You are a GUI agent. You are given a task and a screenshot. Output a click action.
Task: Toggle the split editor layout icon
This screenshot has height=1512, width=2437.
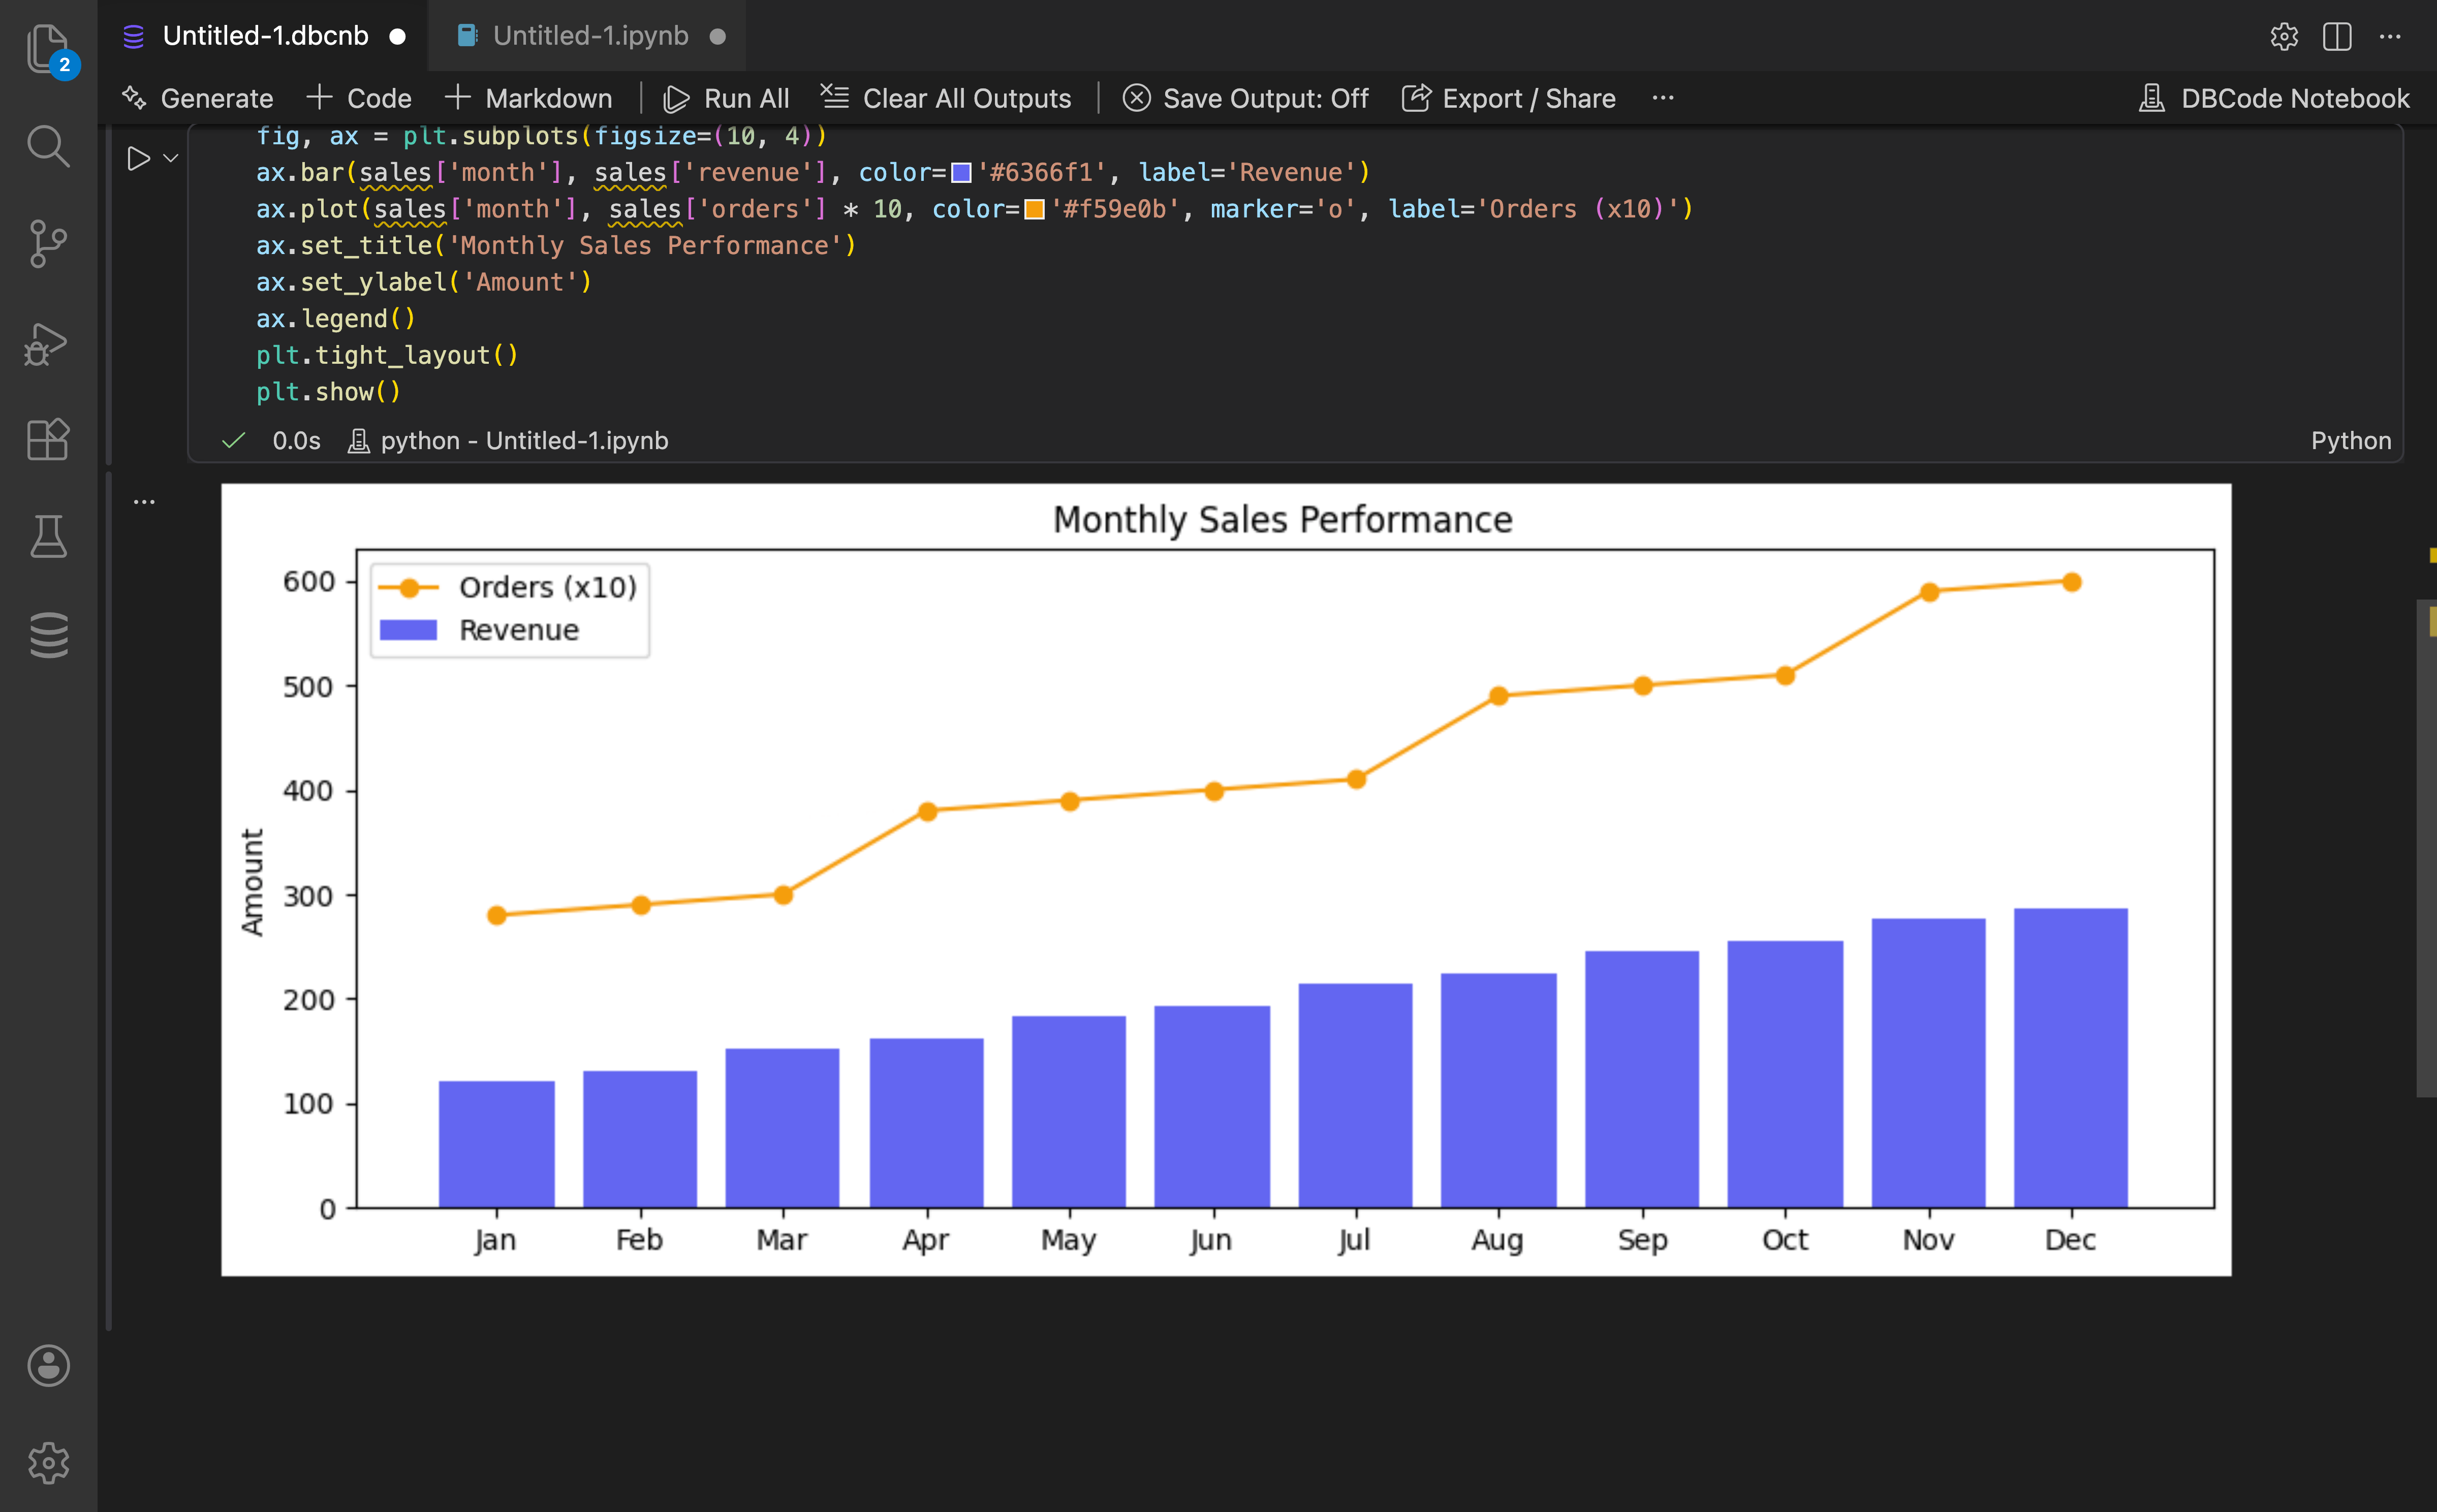coord(2337,37)
